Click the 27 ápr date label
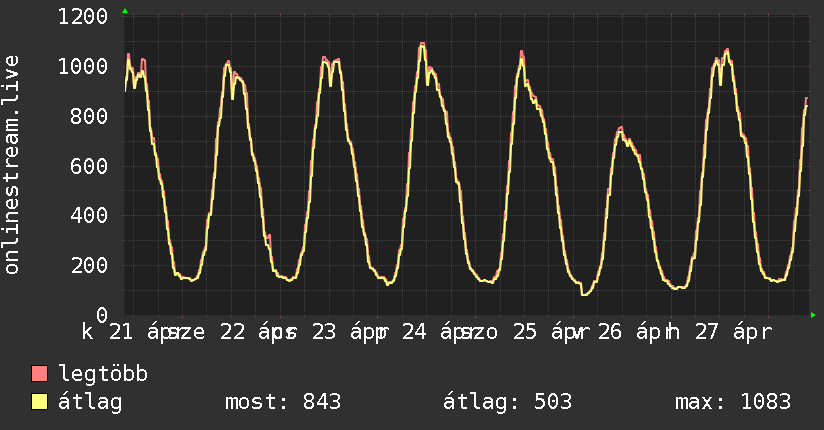 pyautogui.click(x=735, y=333)
